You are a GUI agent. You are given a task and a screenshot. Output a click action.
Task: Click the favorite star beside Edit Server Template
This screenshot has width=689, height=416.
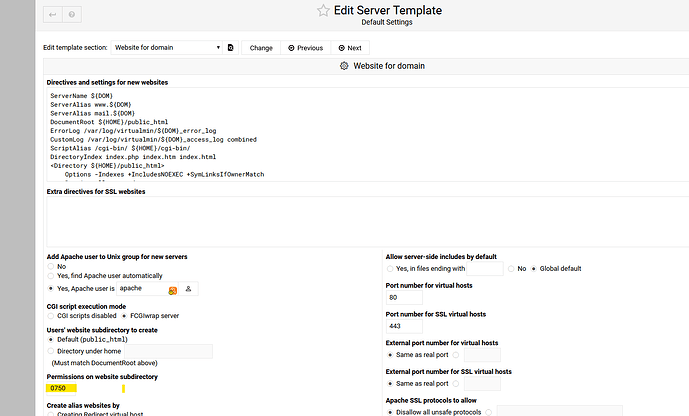coord(323,10)
